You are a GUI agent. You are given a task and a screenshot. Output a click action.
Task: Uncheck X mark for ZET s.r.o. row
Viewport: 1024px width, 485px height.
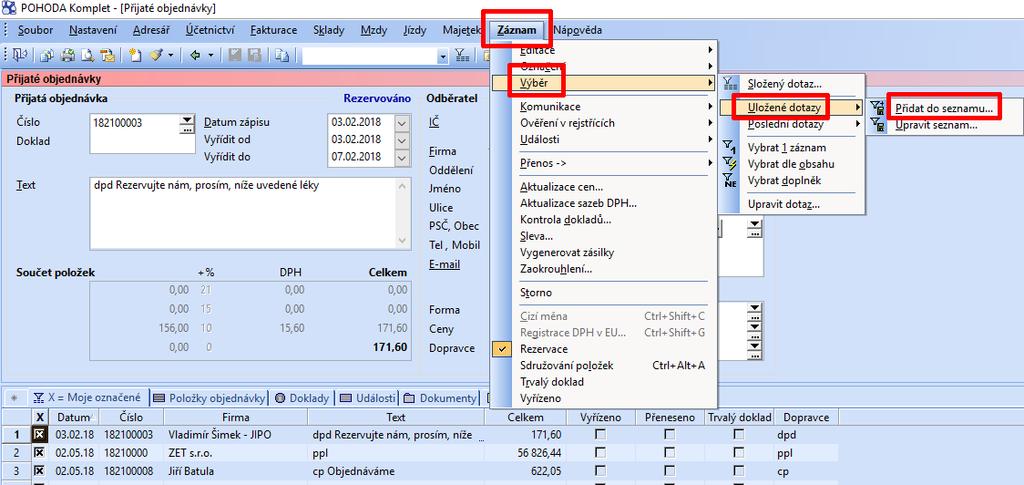coord(39,452)
